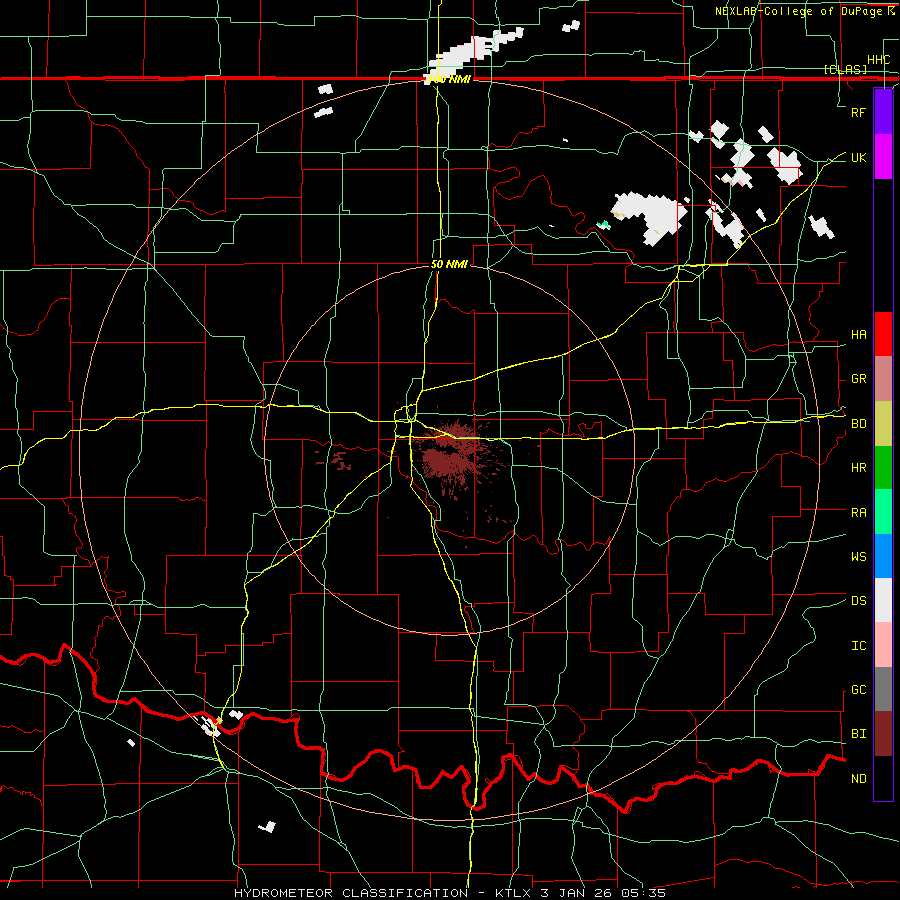Viewport: 900px width, 900px height.
Task: Click the purple RF color swatch in legend
Action: (x=883, y=112)
